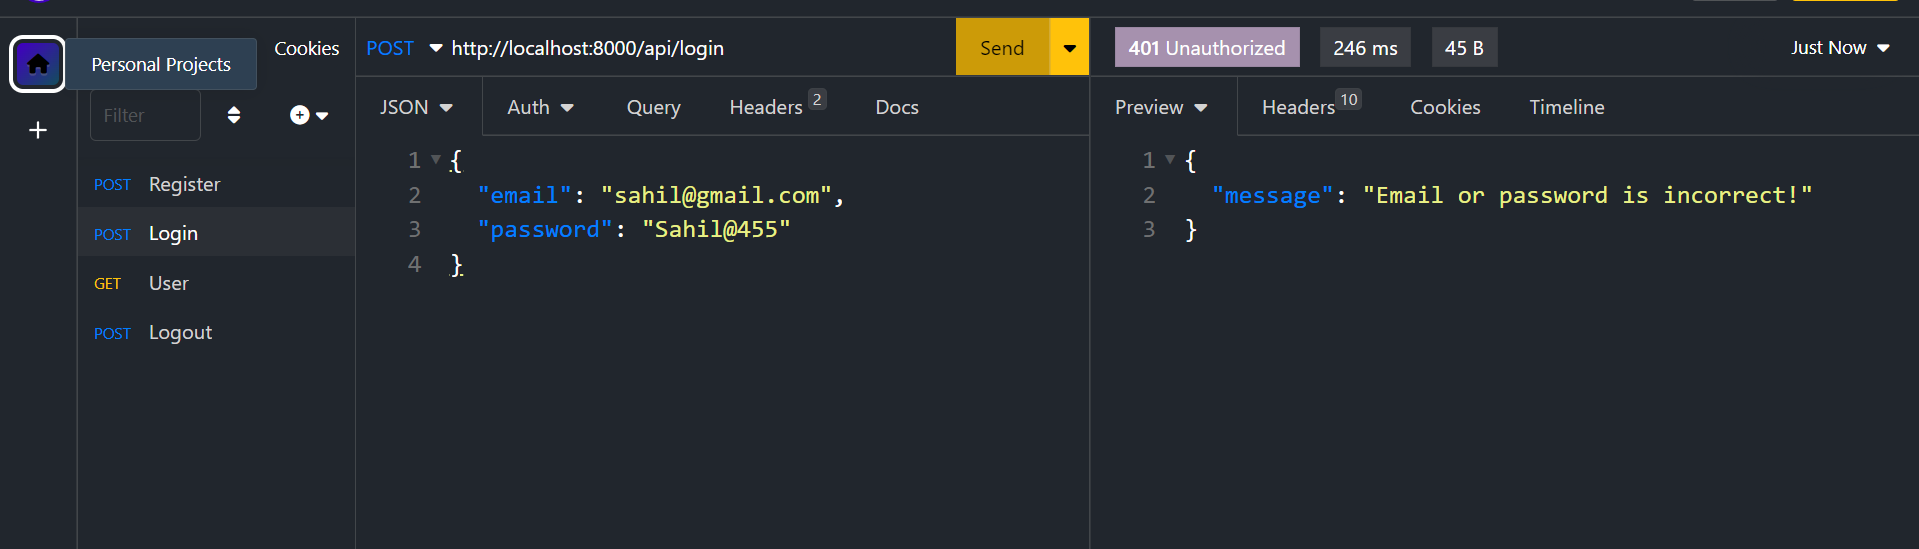The height and width of the screenshot is (549, 1919).
Task: Switch to the Query tab
Action: 653,107
